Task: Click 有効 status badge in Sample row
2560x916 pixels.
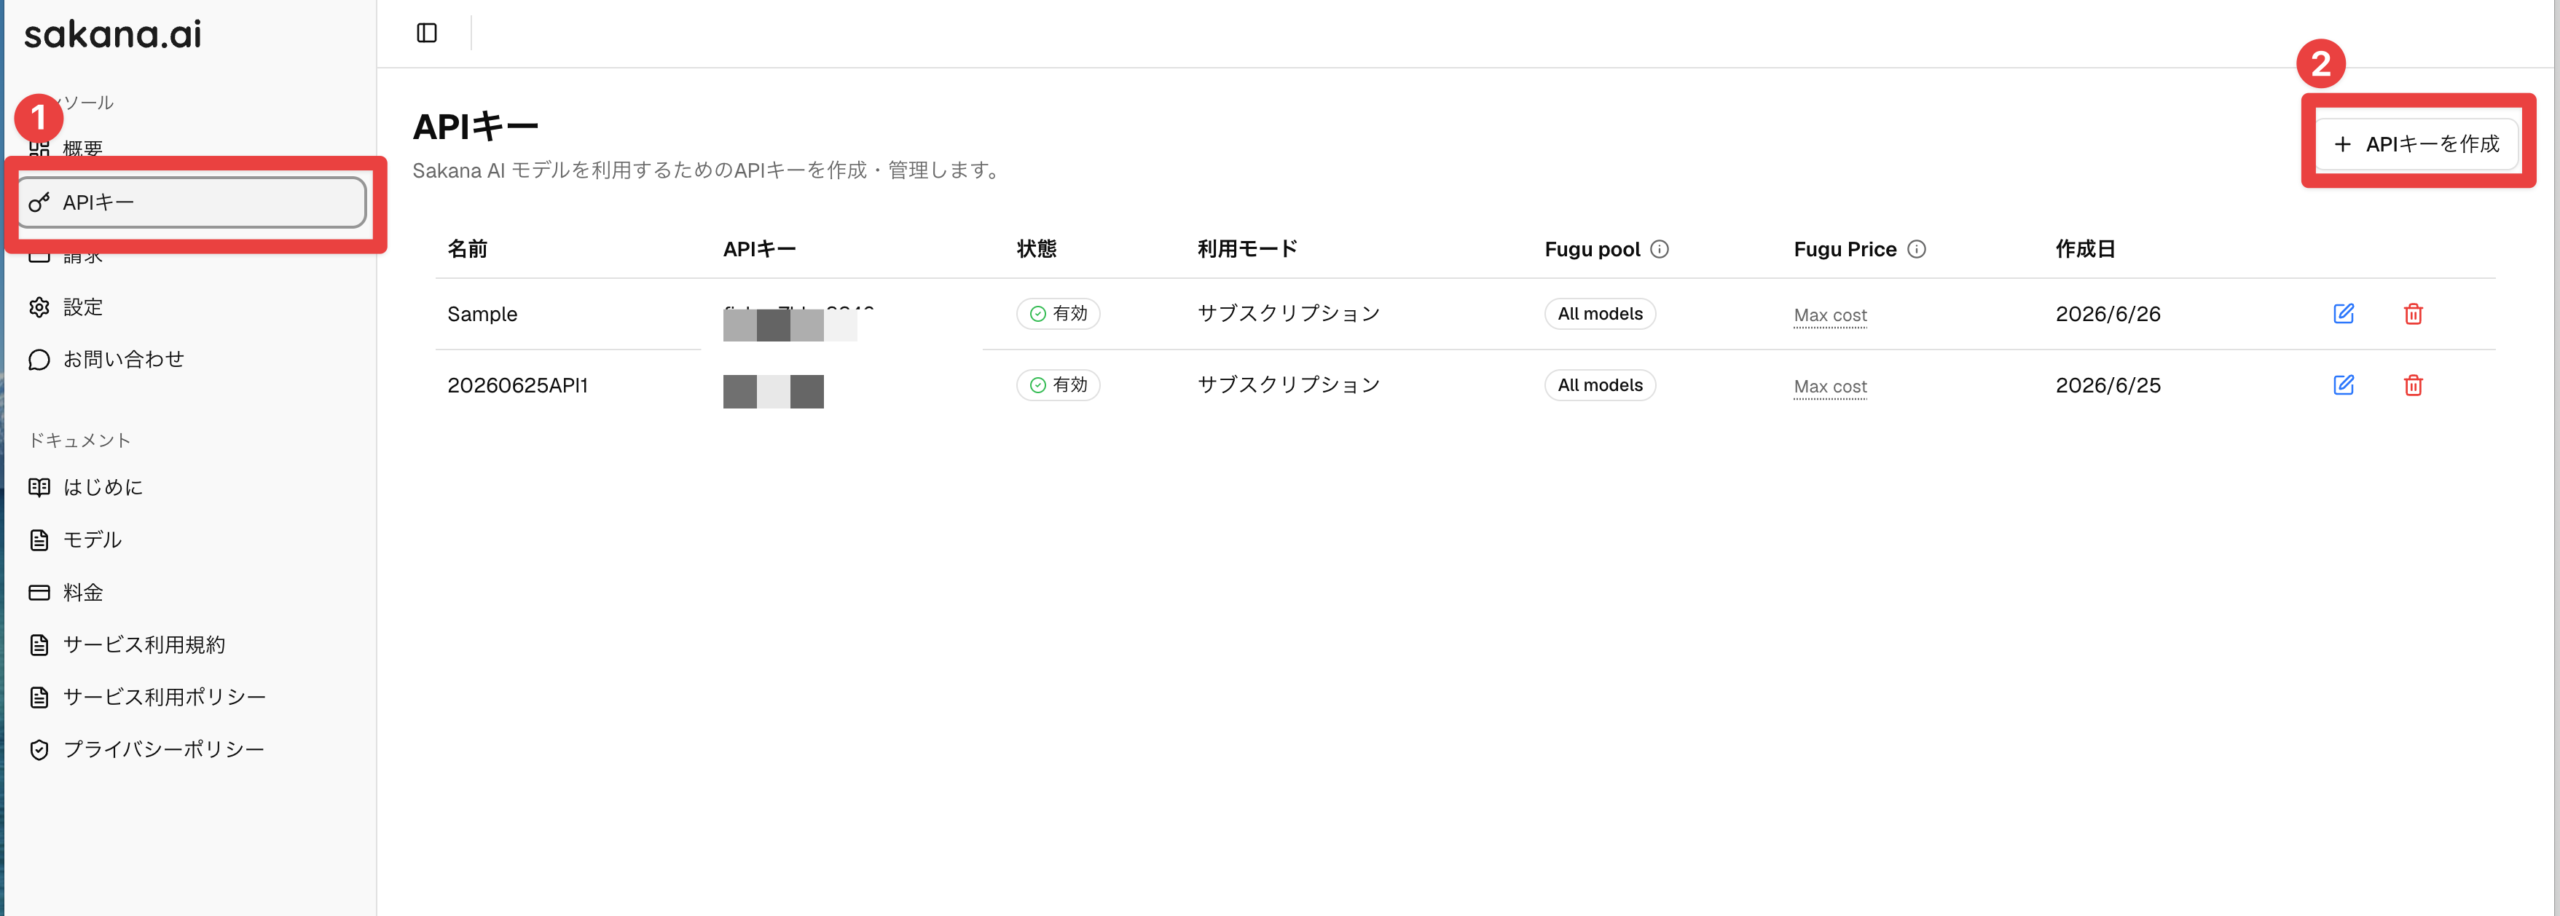Action: click(x=1058, y=314)
